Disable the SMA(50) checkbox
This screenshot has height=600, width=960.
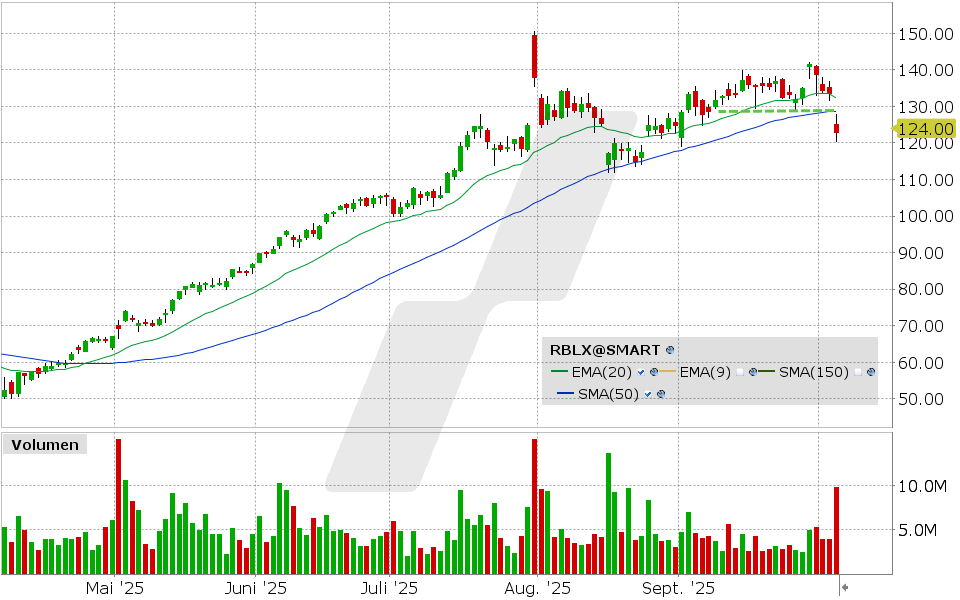[x=648, y=392]
